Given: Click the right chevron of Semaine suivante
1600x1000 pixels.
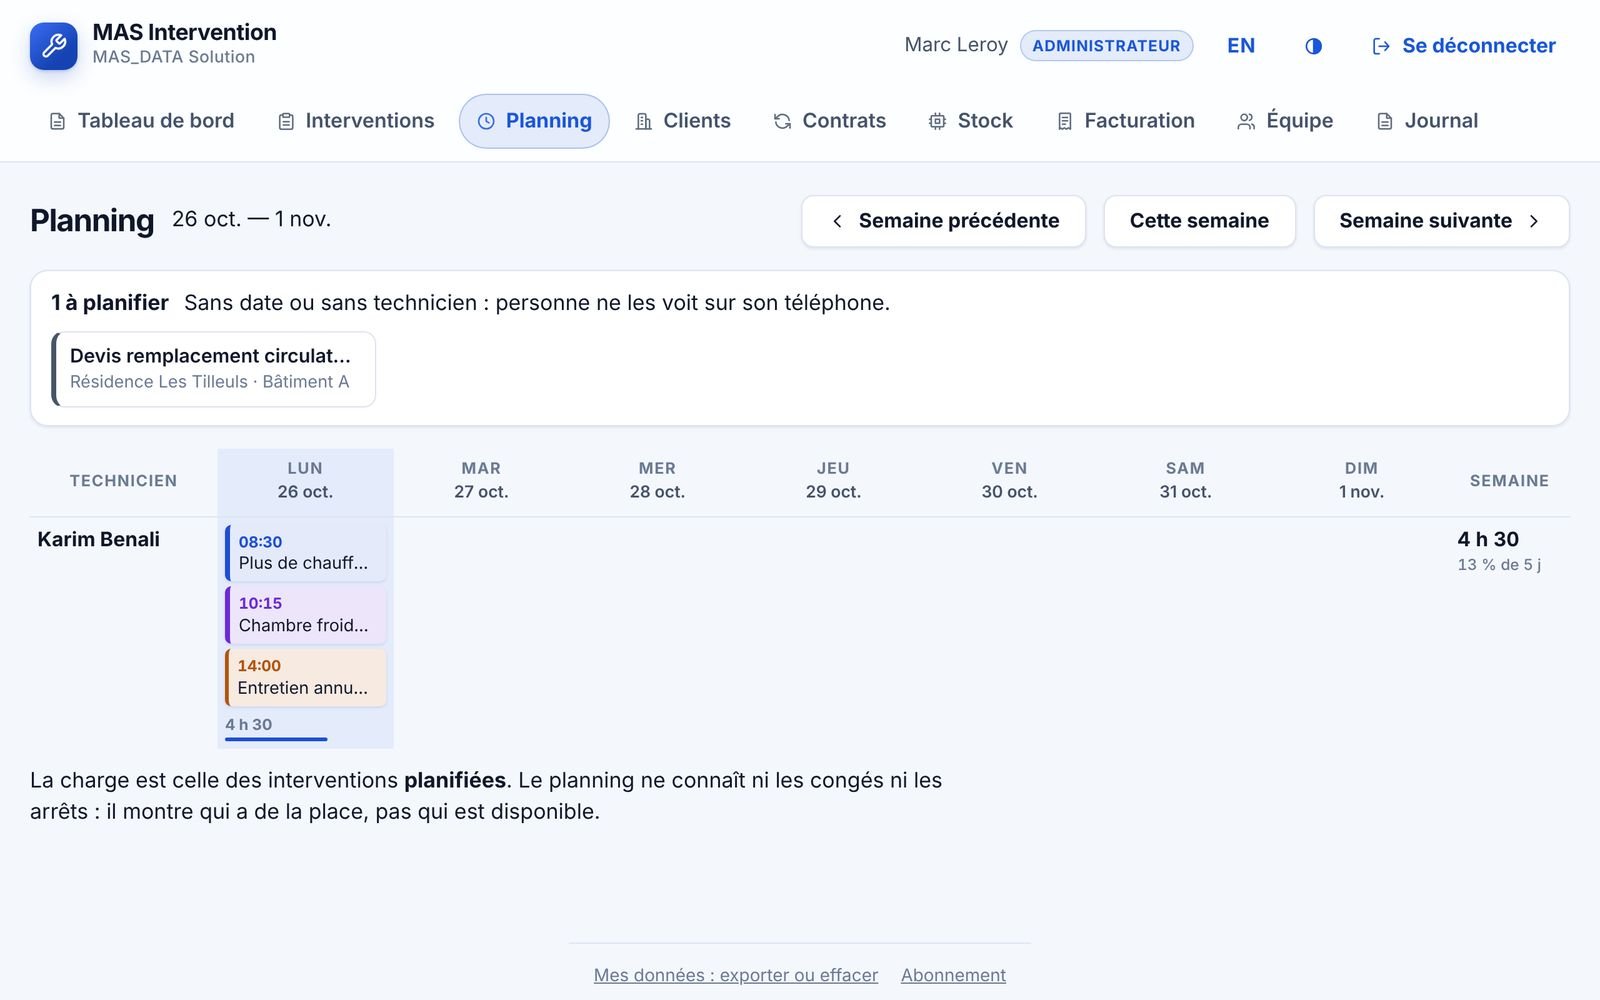Looking at the screenshot, I should (1534, 221).
